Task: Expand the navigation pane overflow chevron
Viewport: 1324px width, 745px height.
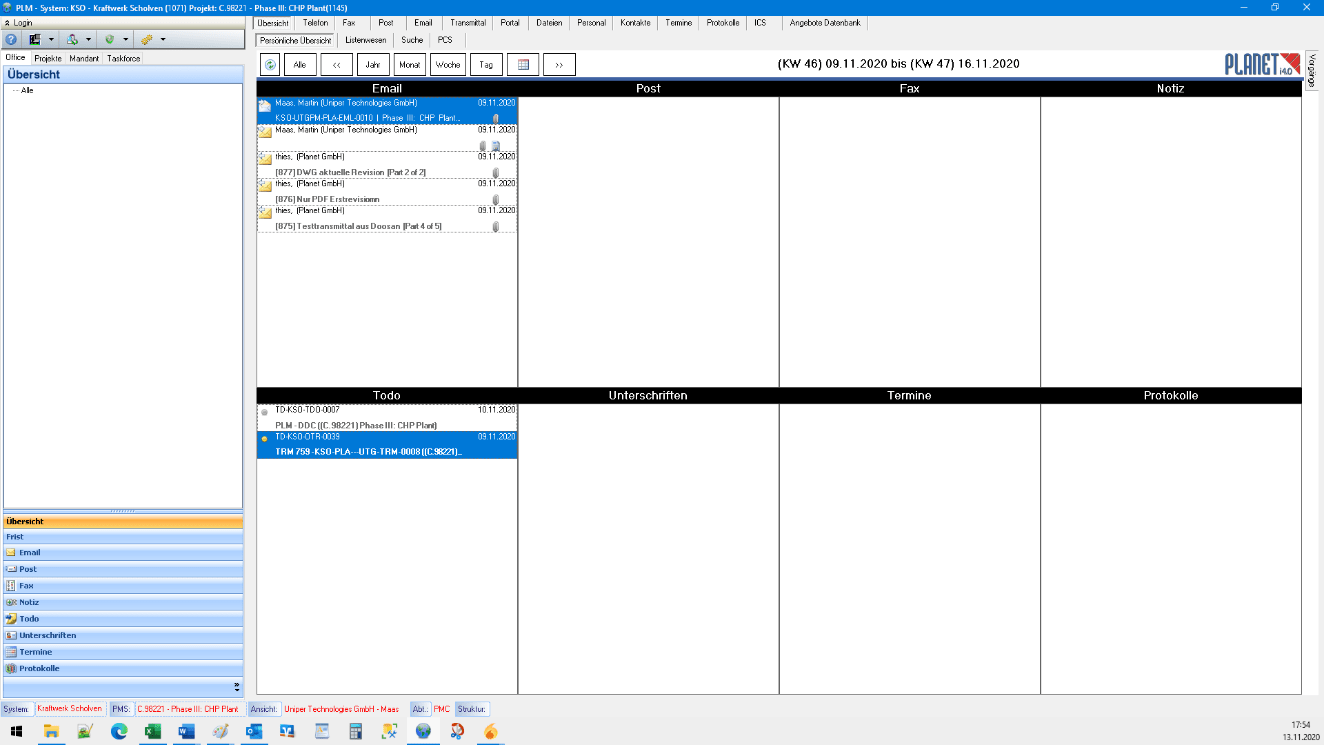Action: tap(237, 687)
